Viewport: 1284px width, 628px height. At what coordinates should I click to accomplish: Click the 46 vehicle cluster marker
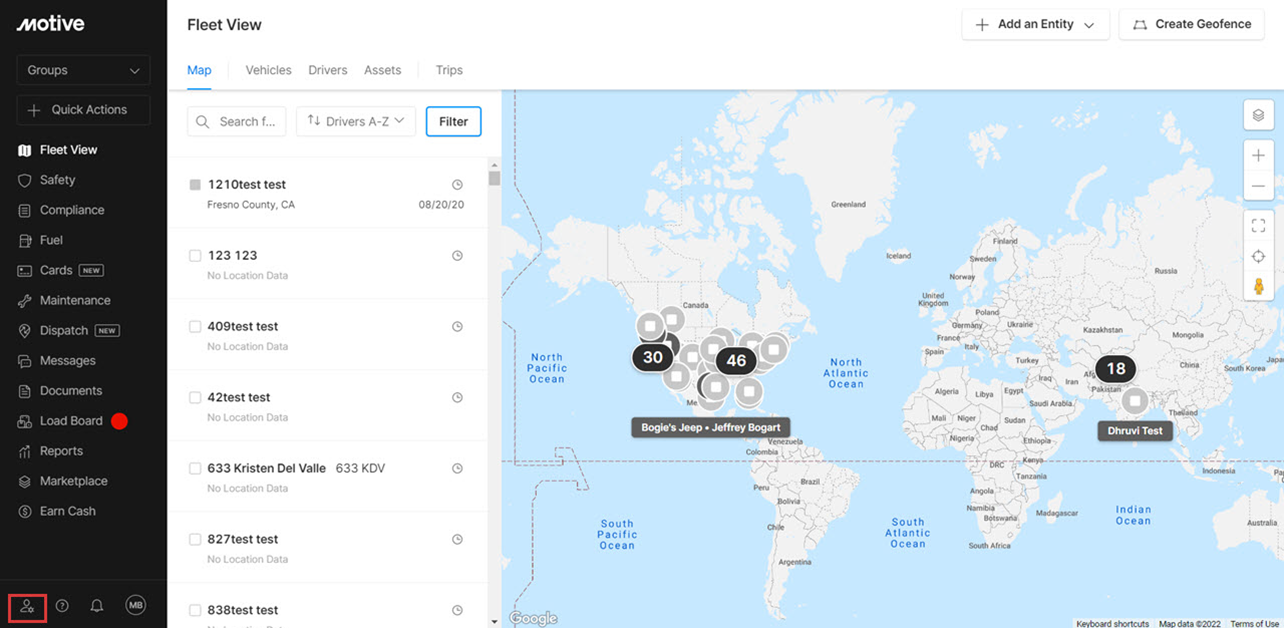click(x=736, y=361)
